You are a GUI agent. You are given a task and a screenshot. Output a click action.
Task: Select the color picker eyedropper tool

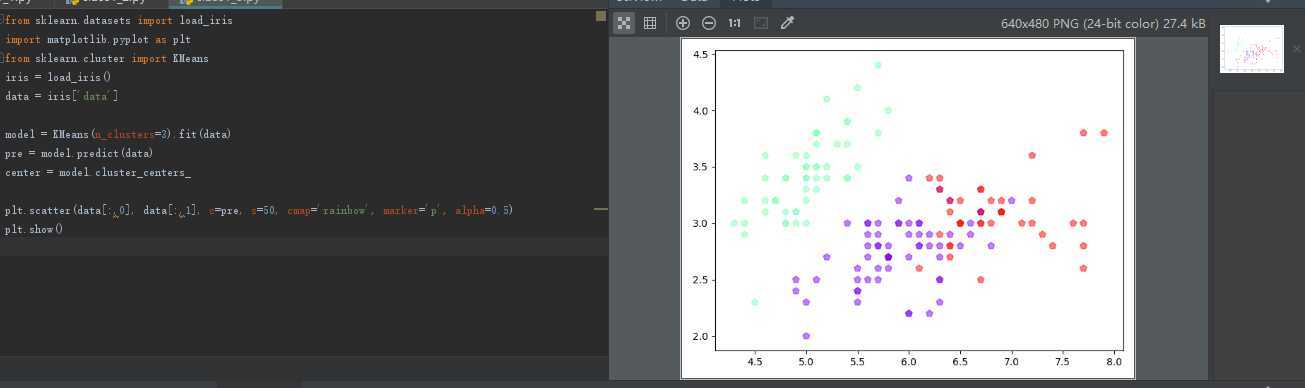click(787, 23)
